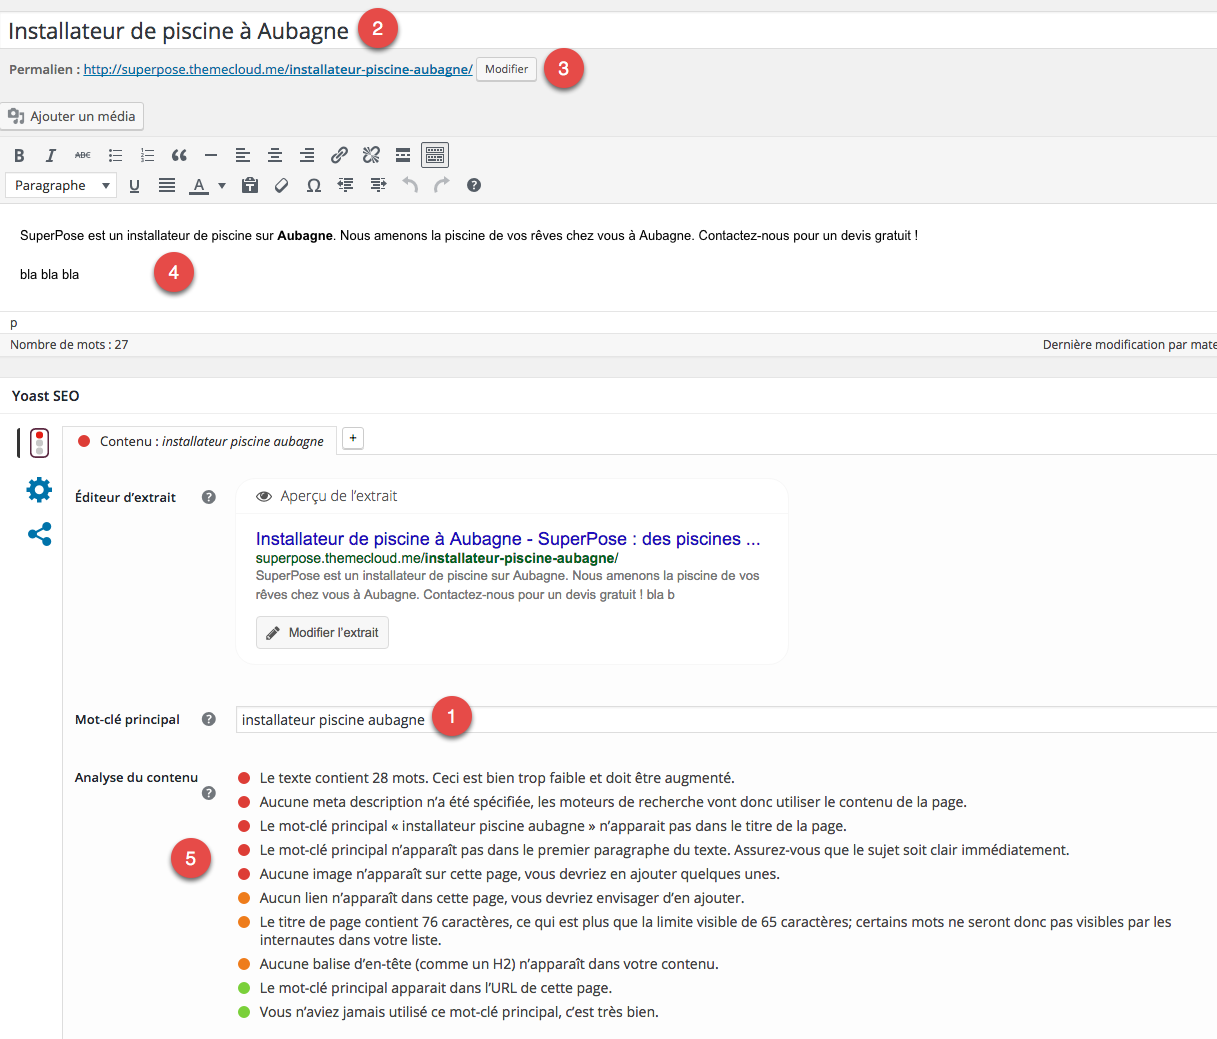Click 'Le texte contient 28 mots' analysis line
The image size is (1217, 1039).
[x=497, y=778]
